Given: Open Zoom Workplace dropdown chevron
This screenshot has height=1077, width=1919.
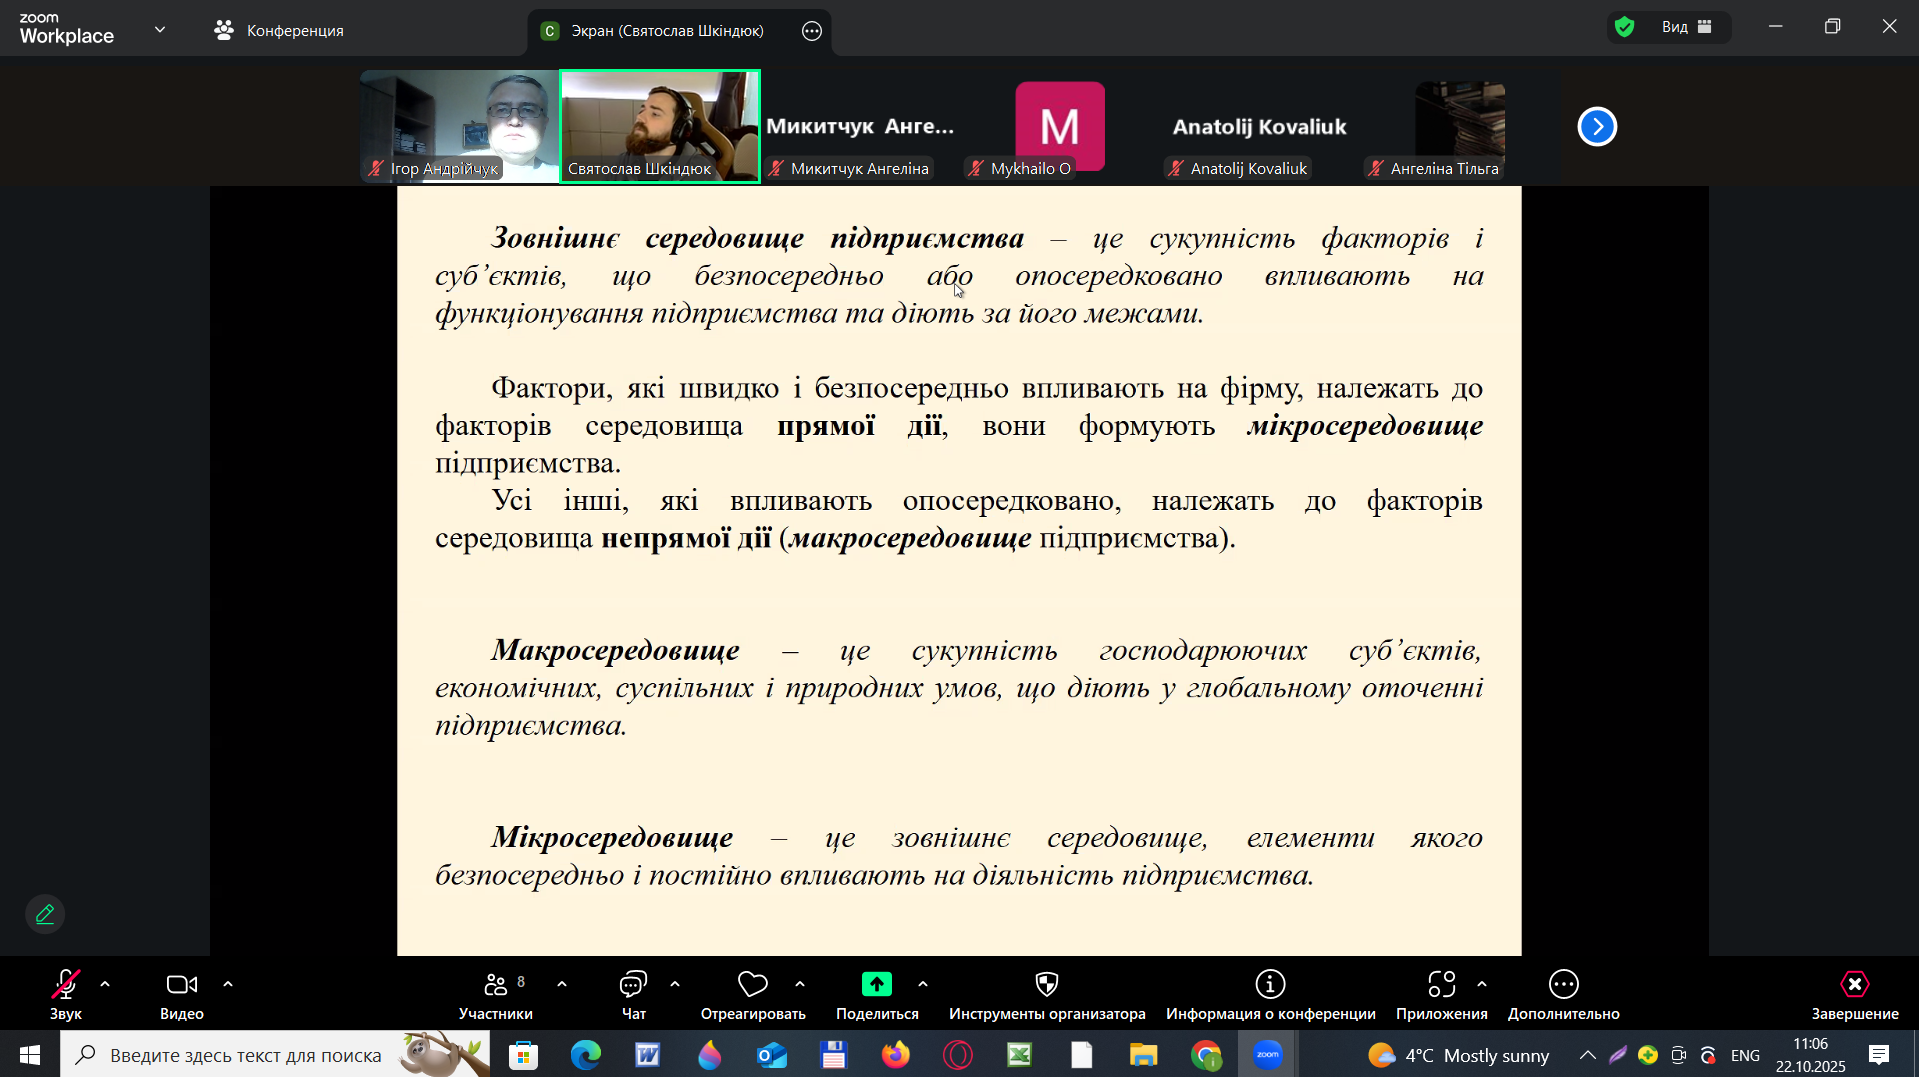Looking at the screenshot, I should [160, 30].
